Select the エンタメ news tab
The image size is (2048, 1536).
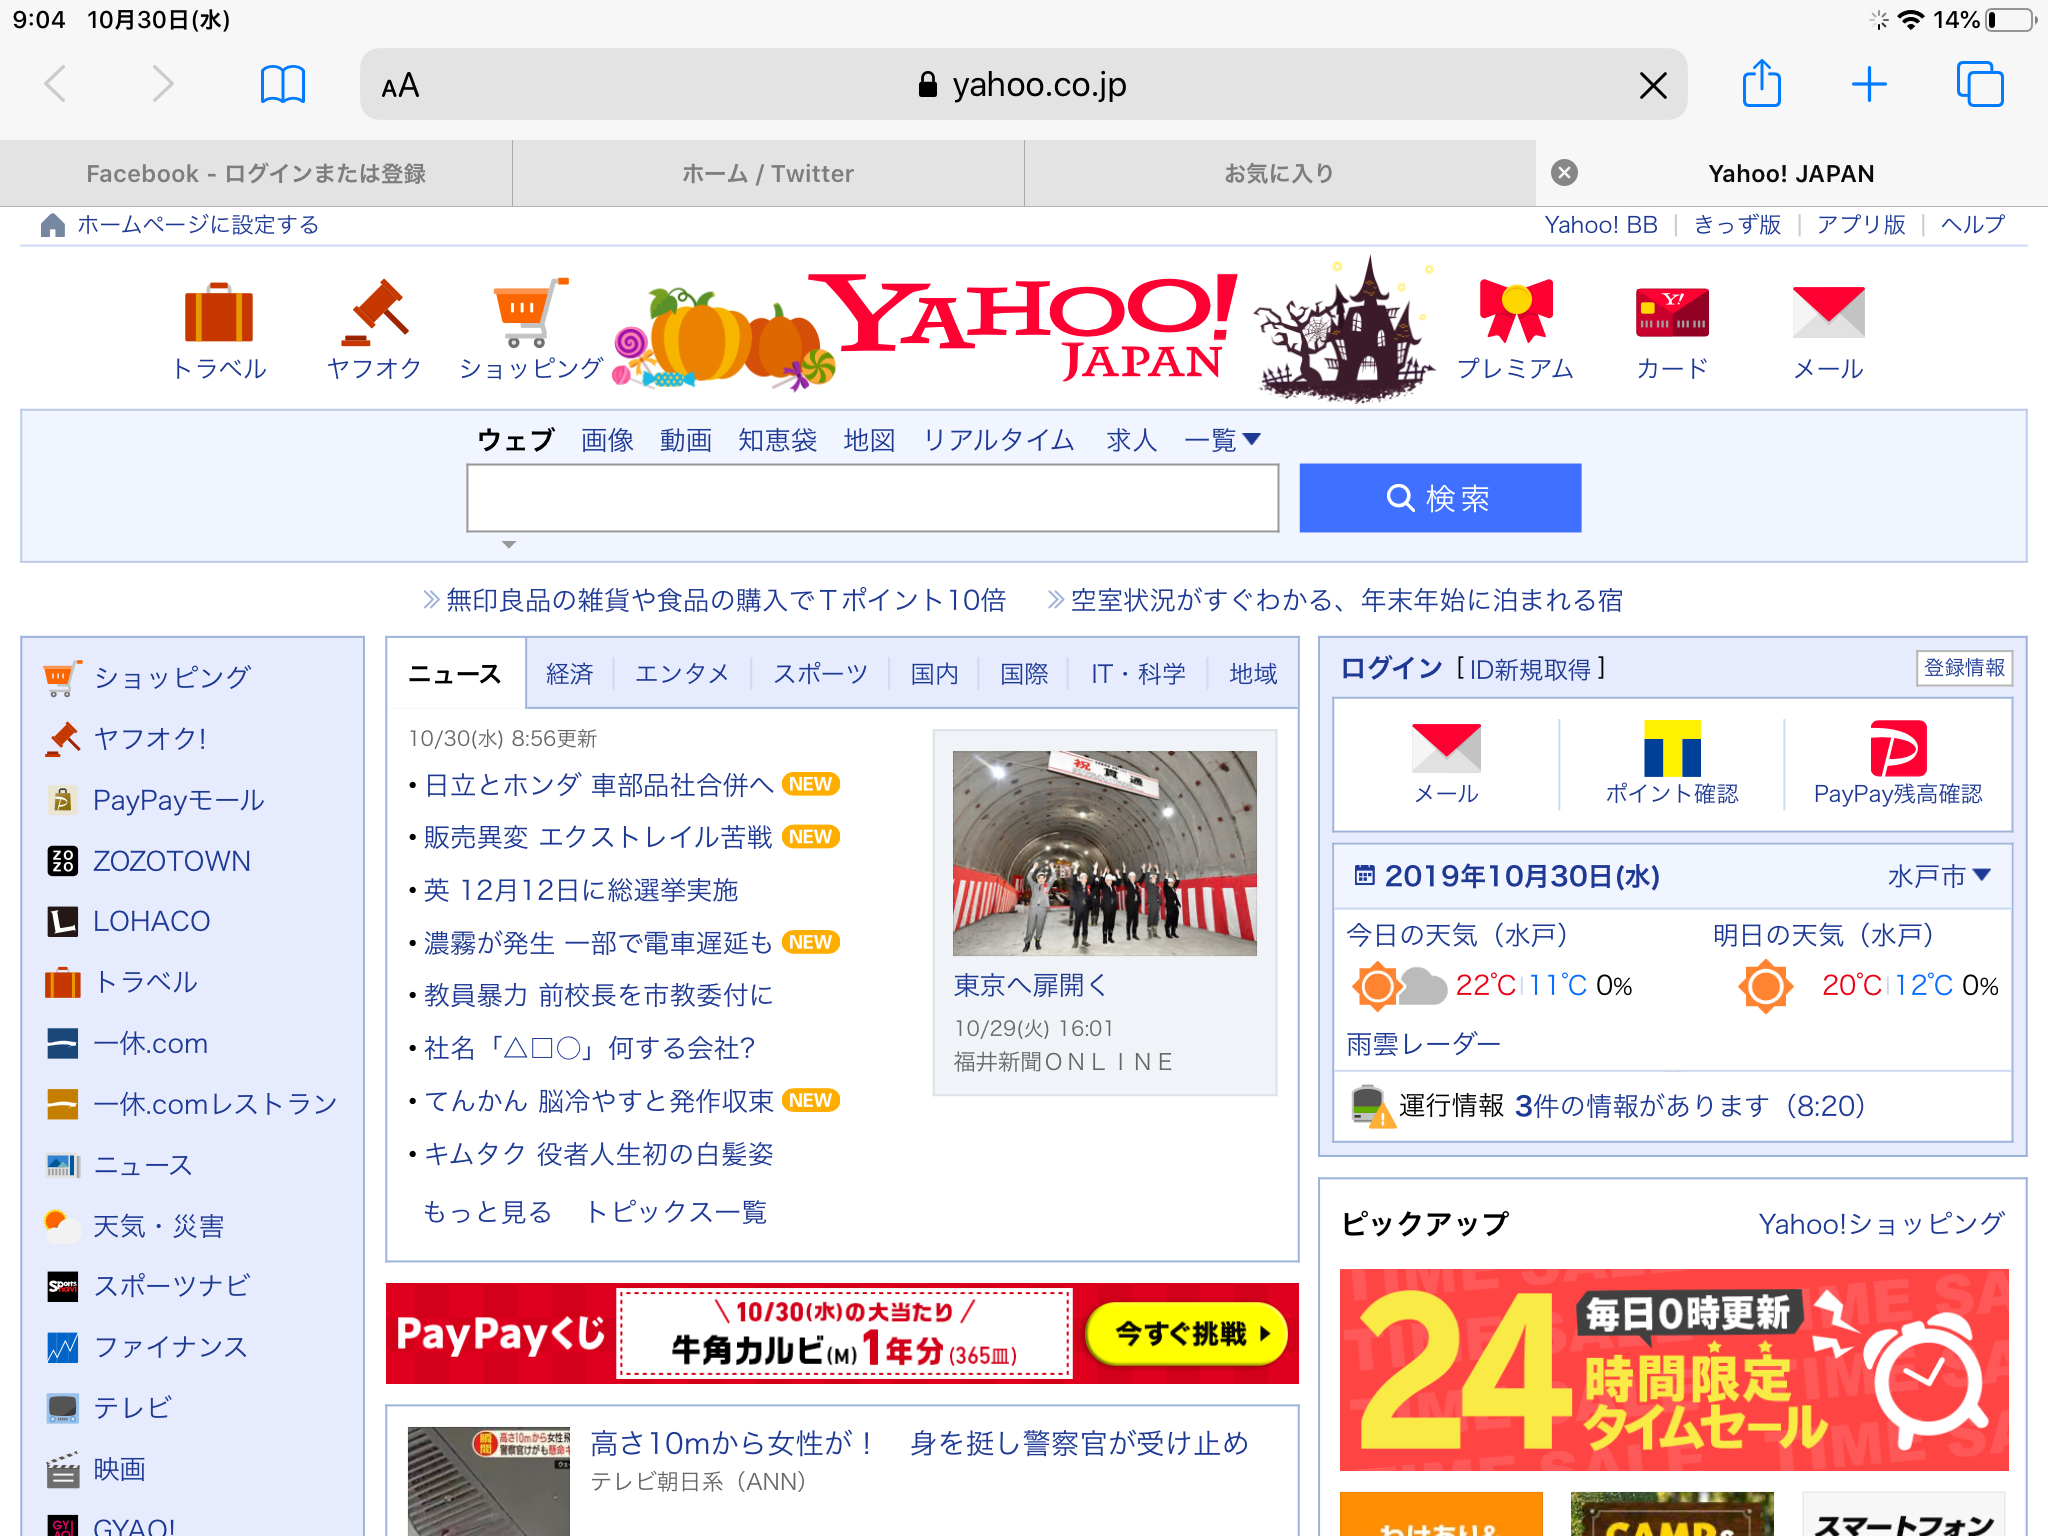pyautogui.click(x=683, y=674)
